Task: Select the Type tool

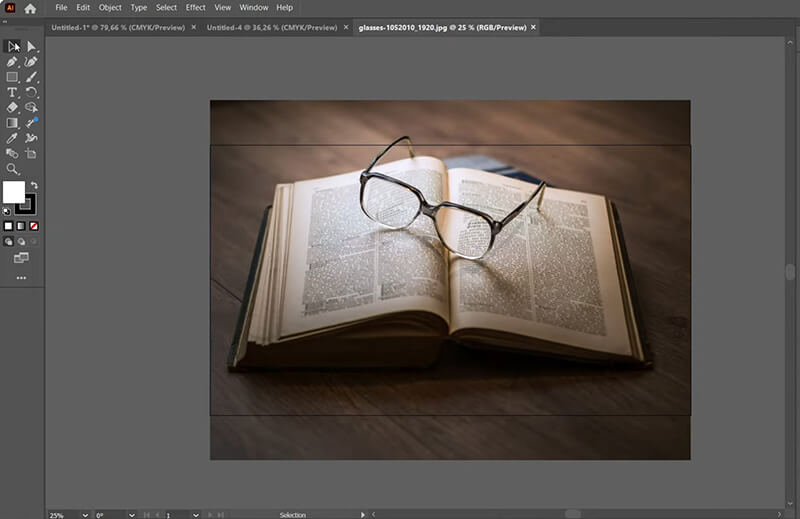Action: [x=12, y=92]
